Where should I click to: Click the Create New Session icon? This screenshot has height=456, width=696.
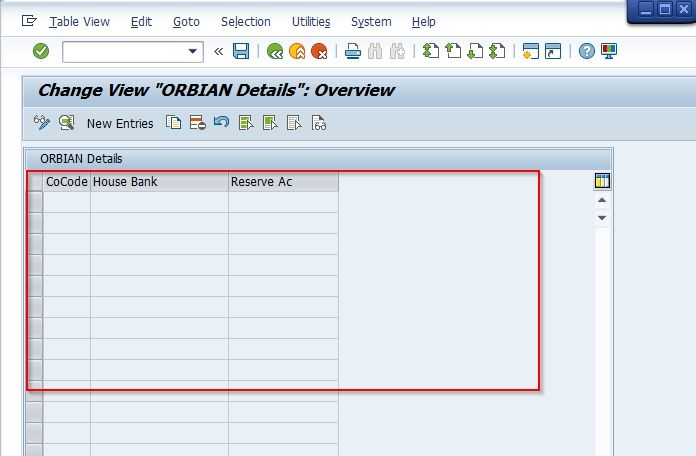(531, 51)
